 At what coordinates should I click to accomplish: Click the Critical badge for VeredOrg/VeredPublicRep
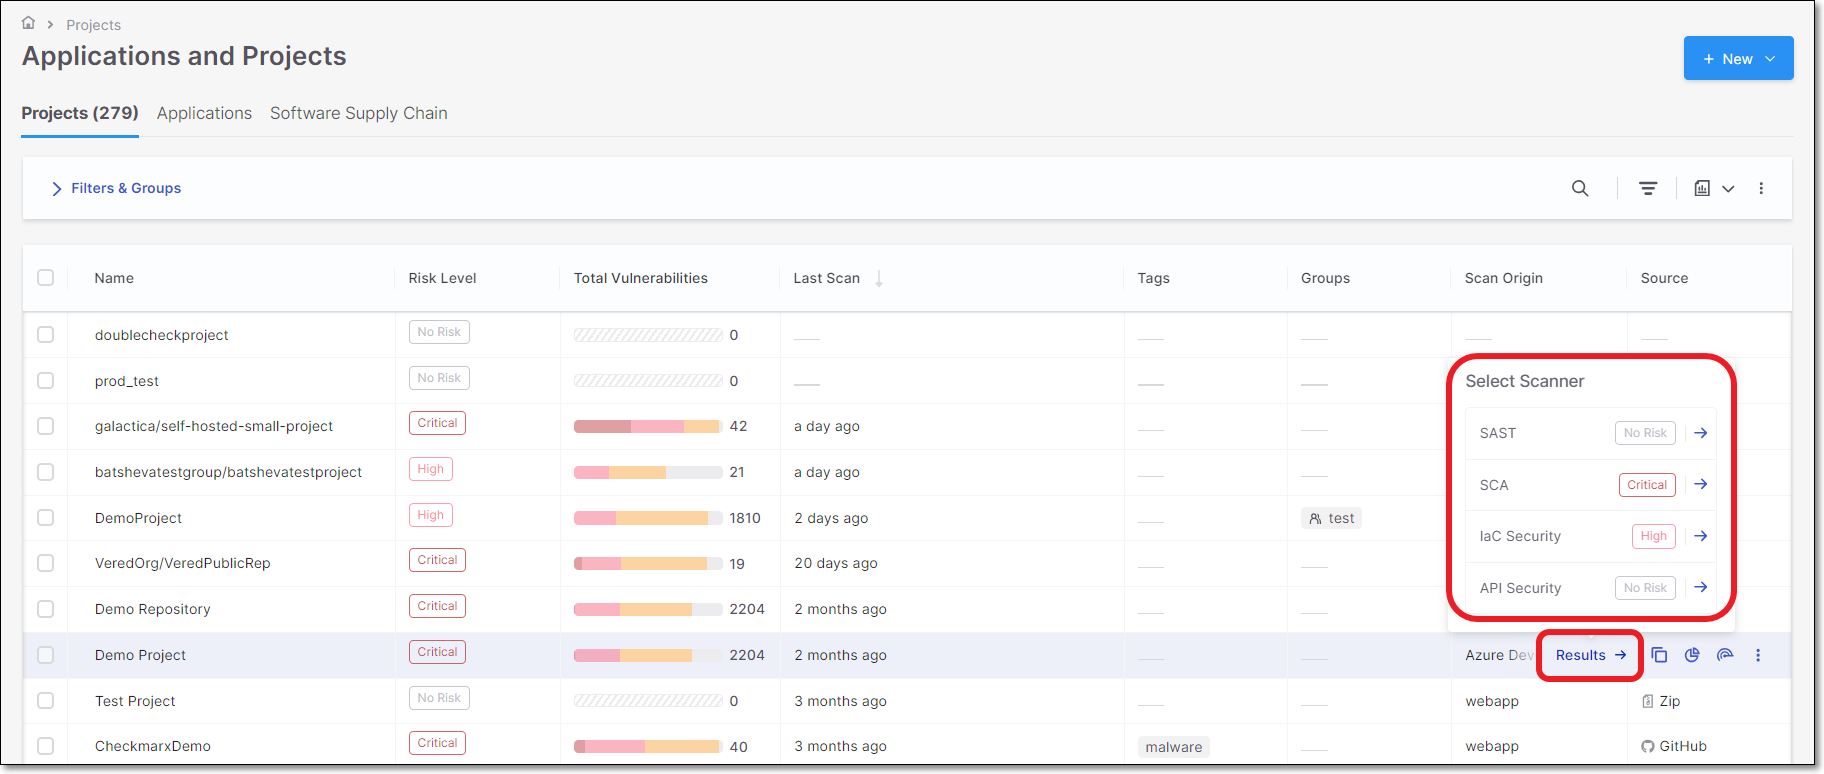(x=437, y=560)
